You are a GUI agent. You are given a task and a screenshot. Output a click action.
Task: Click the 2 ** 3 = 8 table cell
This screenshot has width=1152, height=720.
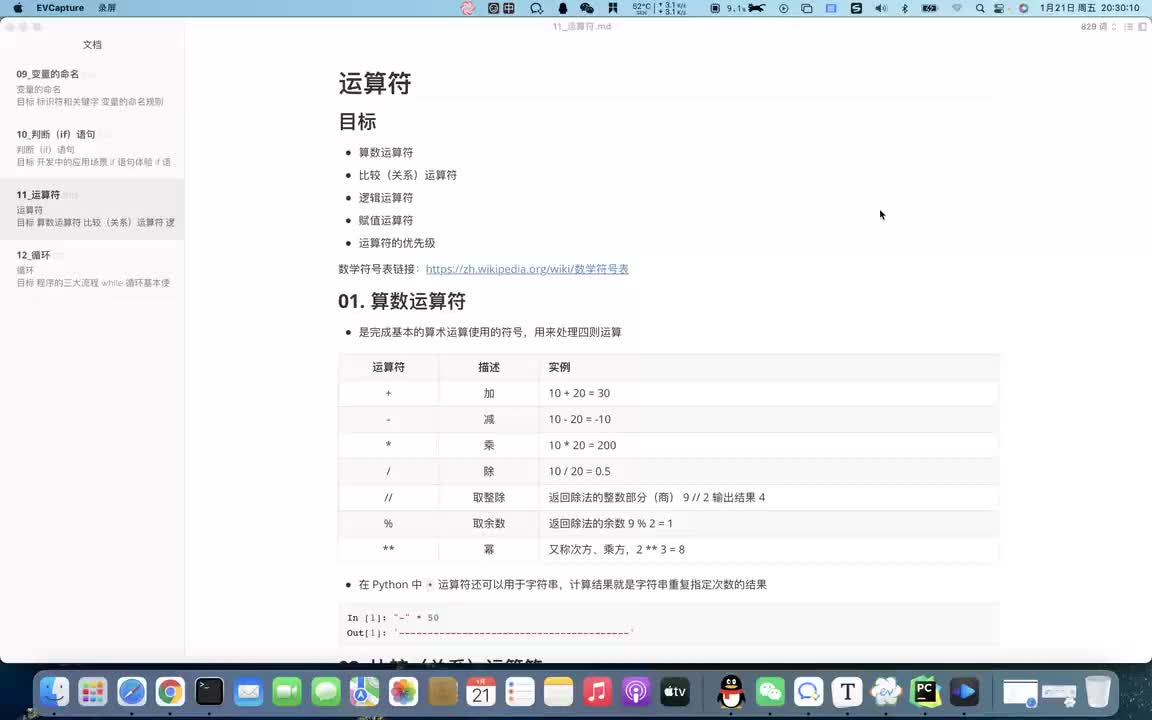[x=768, y=550]
